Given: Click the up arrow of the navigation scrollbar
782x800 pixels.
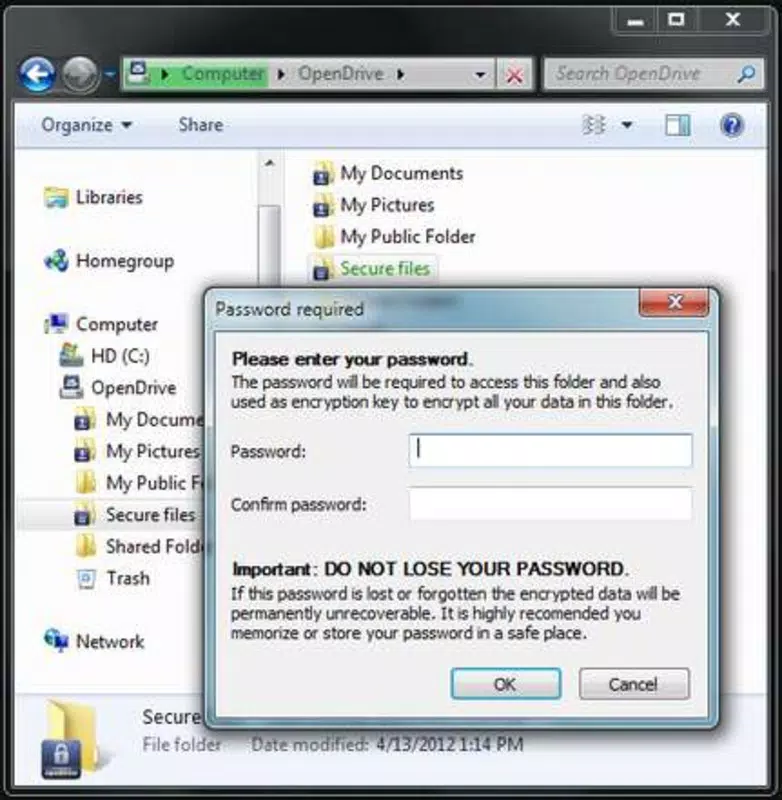Looking at the screenshot, I should pyautogui.click(x=269, y=164).
